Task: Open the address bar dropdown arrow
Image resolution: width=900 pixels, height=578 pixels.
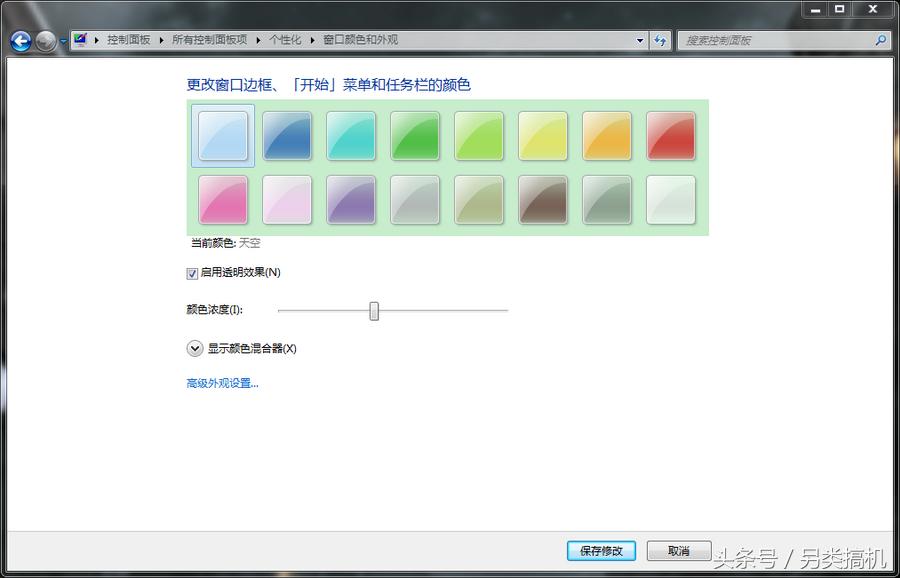Action: click(x=639, y=40)
